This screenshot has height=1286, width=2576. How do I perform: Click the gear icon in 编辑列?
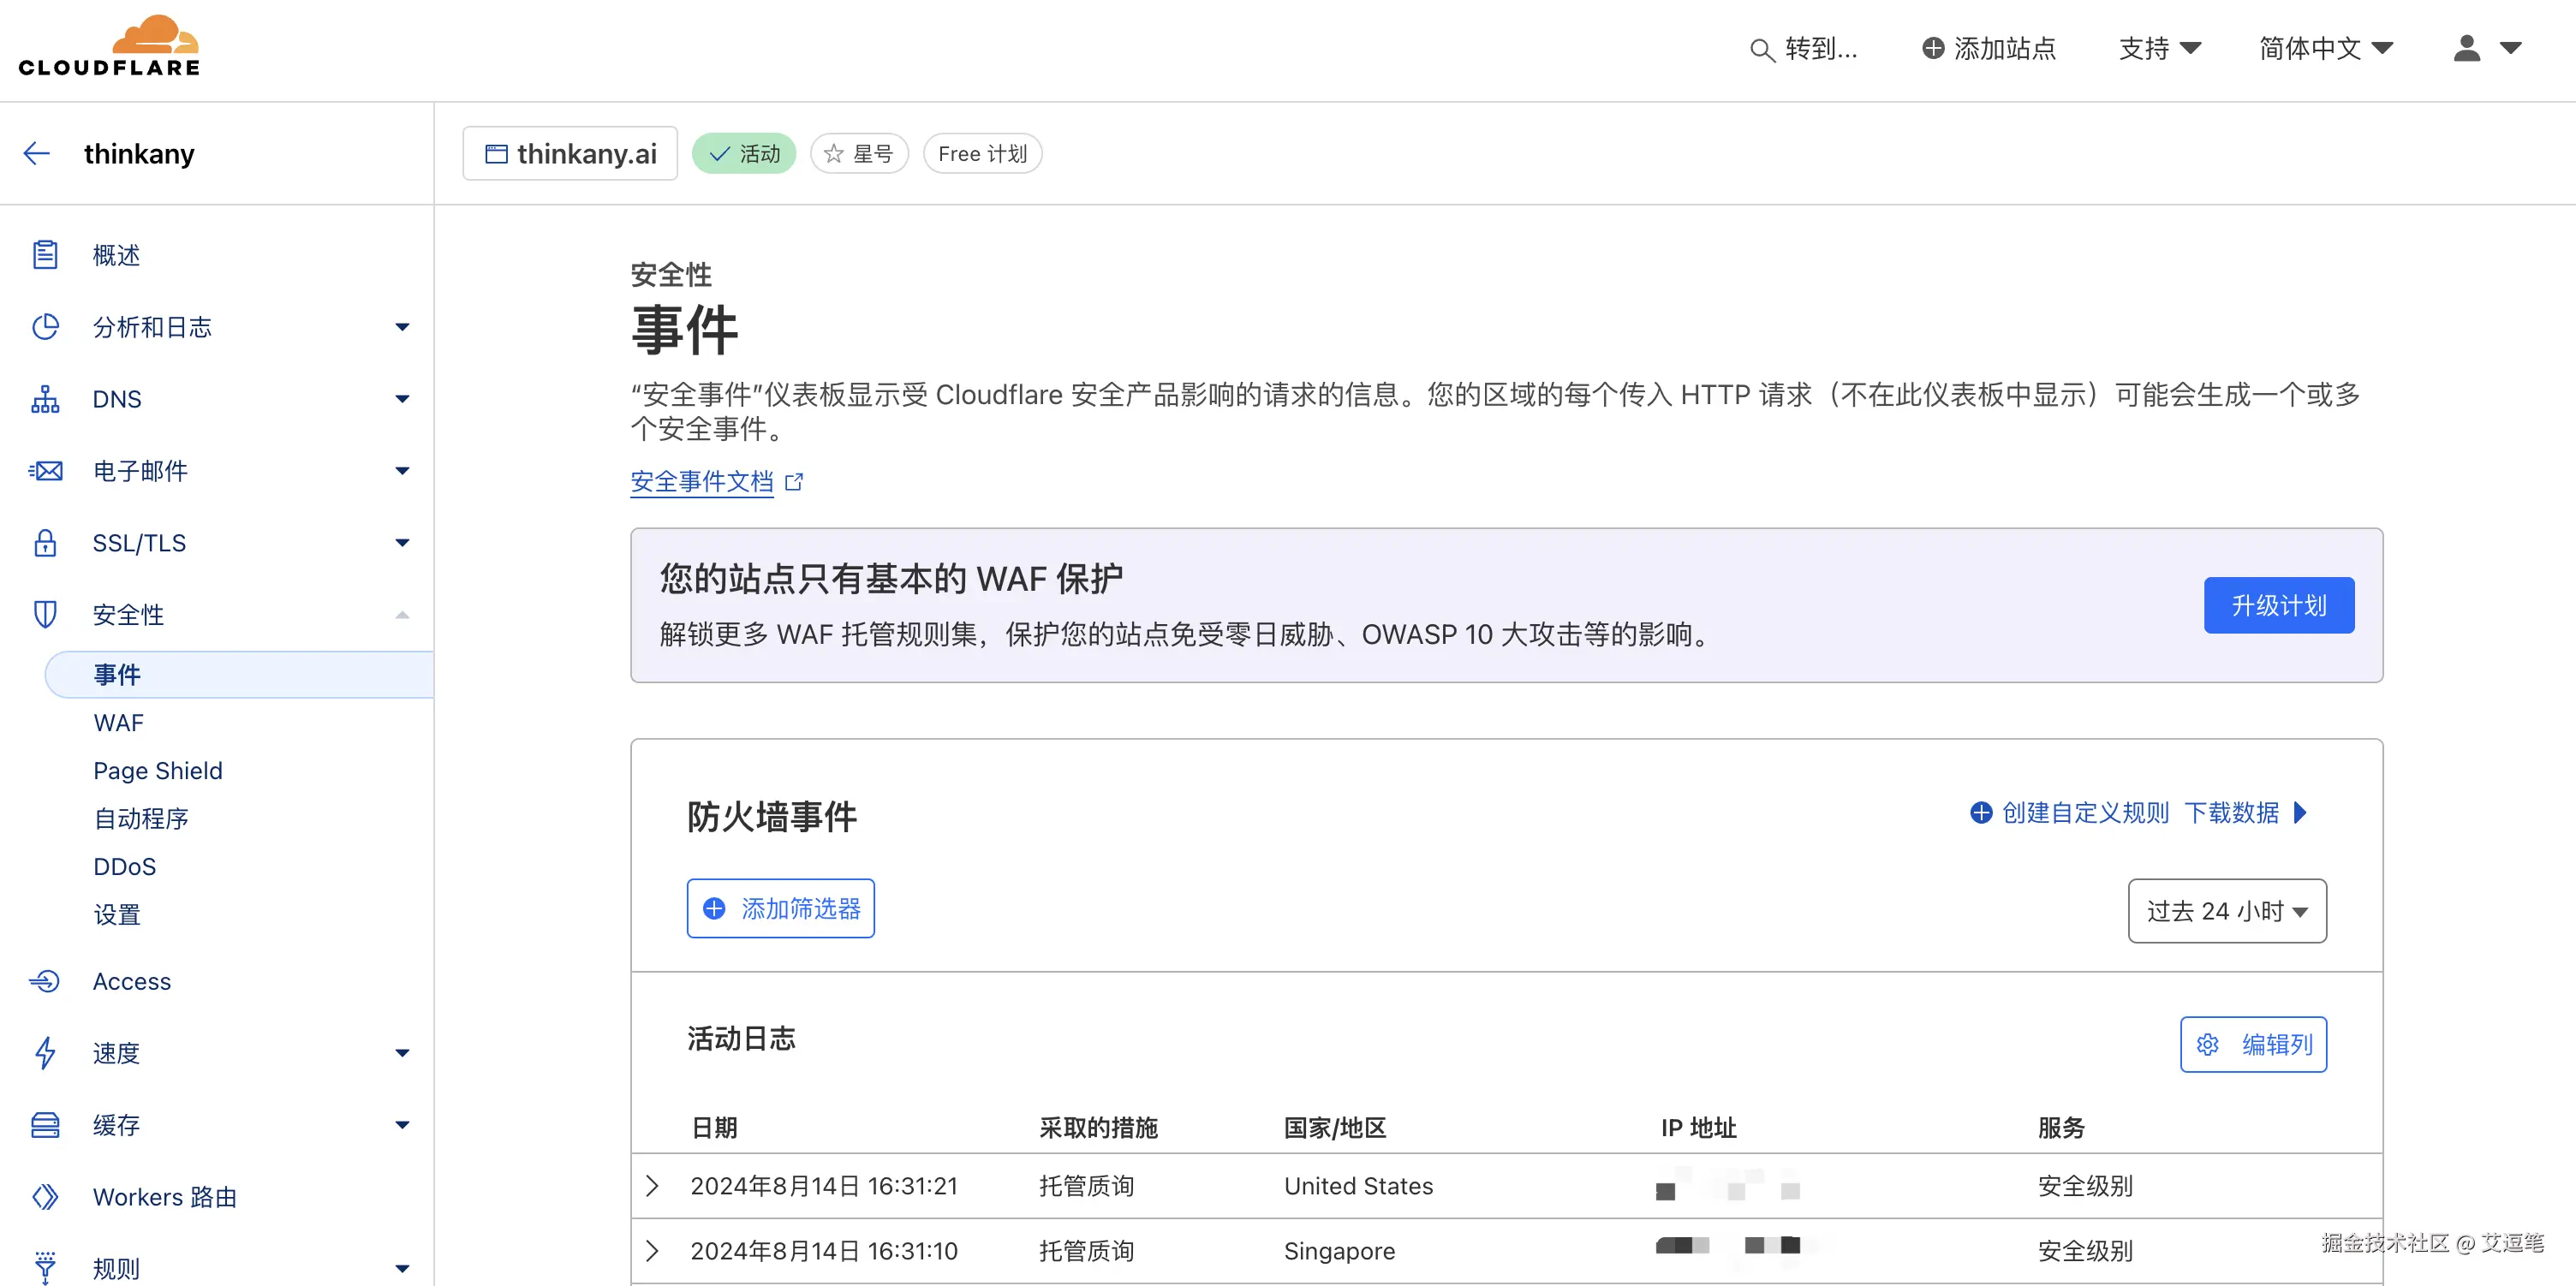(2207, 1044)
